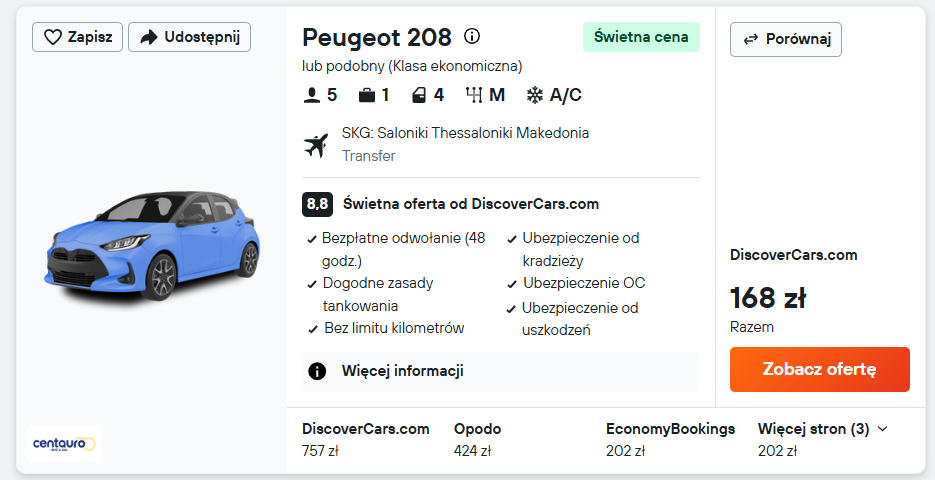Share the offer via Udostępnij button
Image resolution: width=935 pixels, height=480 pixels.
click(x=190, y=37)
